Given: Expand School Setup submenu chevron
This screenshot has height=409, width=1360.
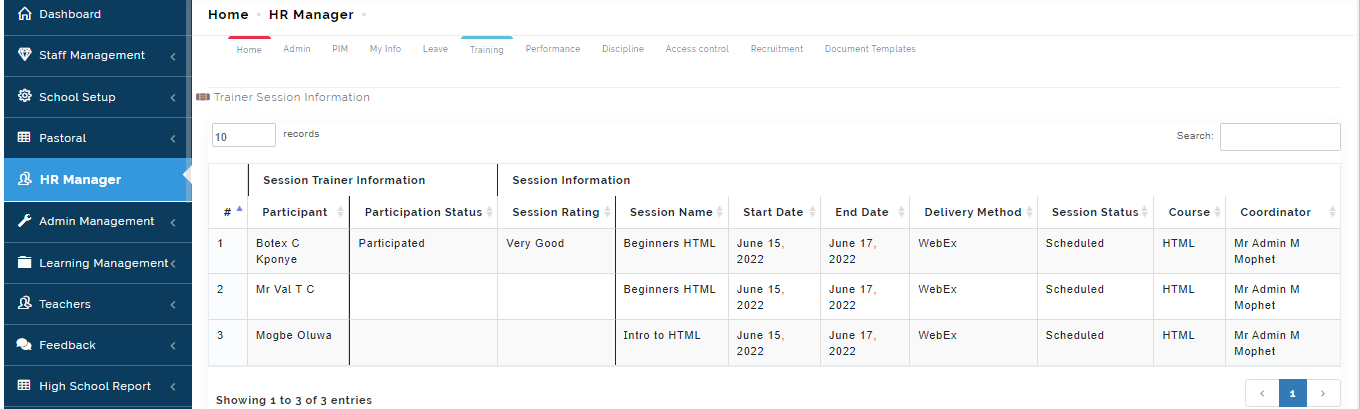Looking at the screenshot, I should [173, 98].
